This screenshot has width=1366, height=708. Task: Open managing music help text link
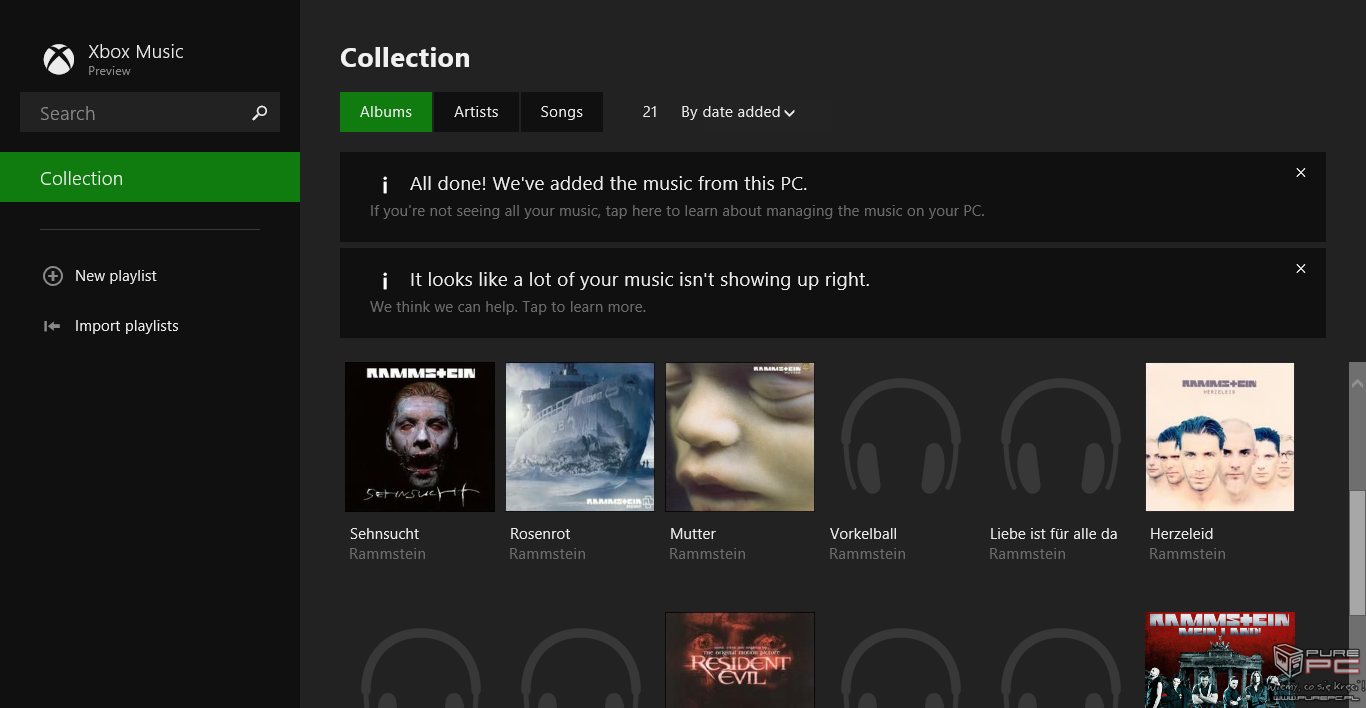(677, 211)
